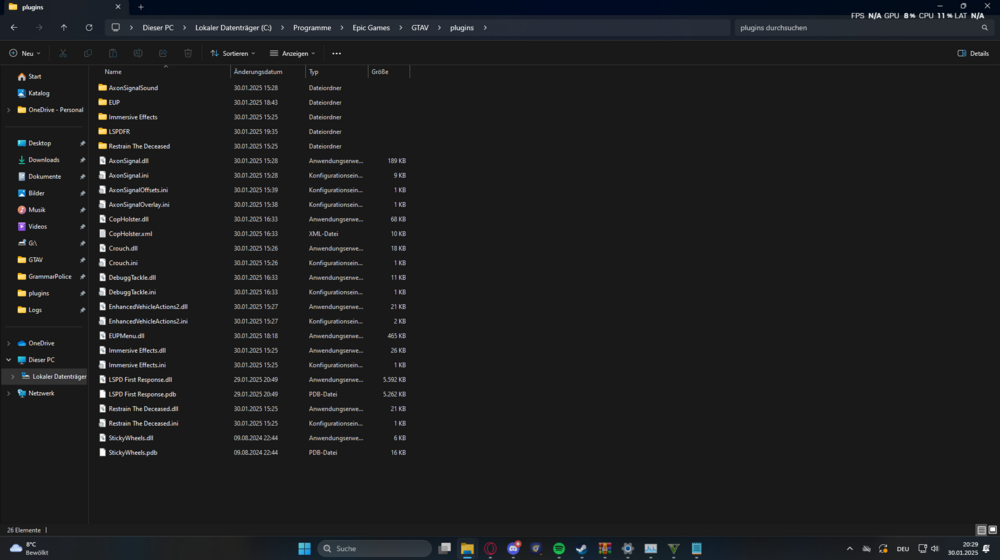1000x560 pixels.
Task: Click GTAV breadcrumb in address bar
Action: (420, 28)
